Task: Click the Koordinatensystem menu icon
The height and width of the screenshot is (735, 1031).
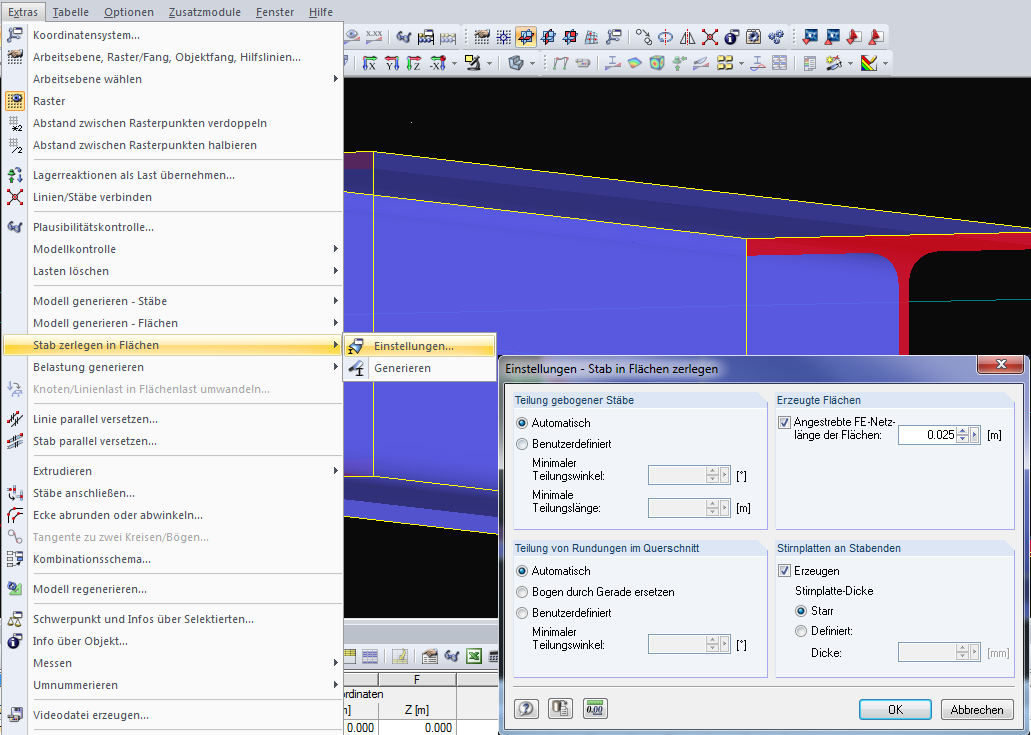Action: point(14,35)
